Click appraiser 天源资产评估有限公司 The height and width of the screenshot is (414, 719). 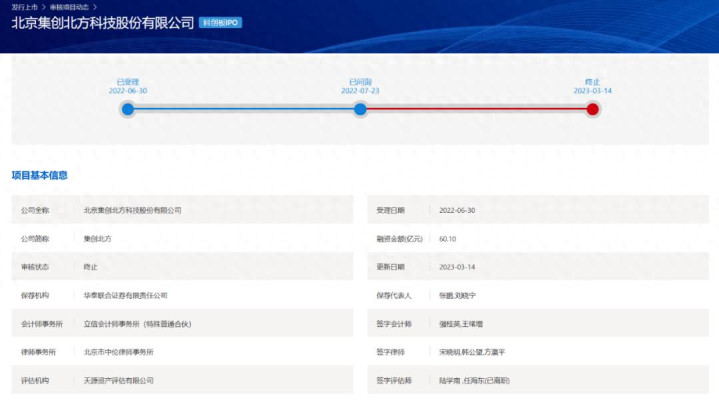coord(118,381)
